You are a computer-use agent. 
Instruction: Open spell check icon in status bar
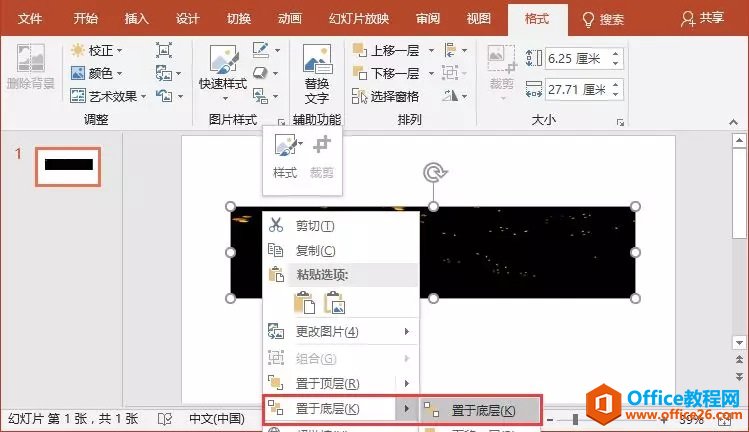pyautogui.click(x=165, y=418)
